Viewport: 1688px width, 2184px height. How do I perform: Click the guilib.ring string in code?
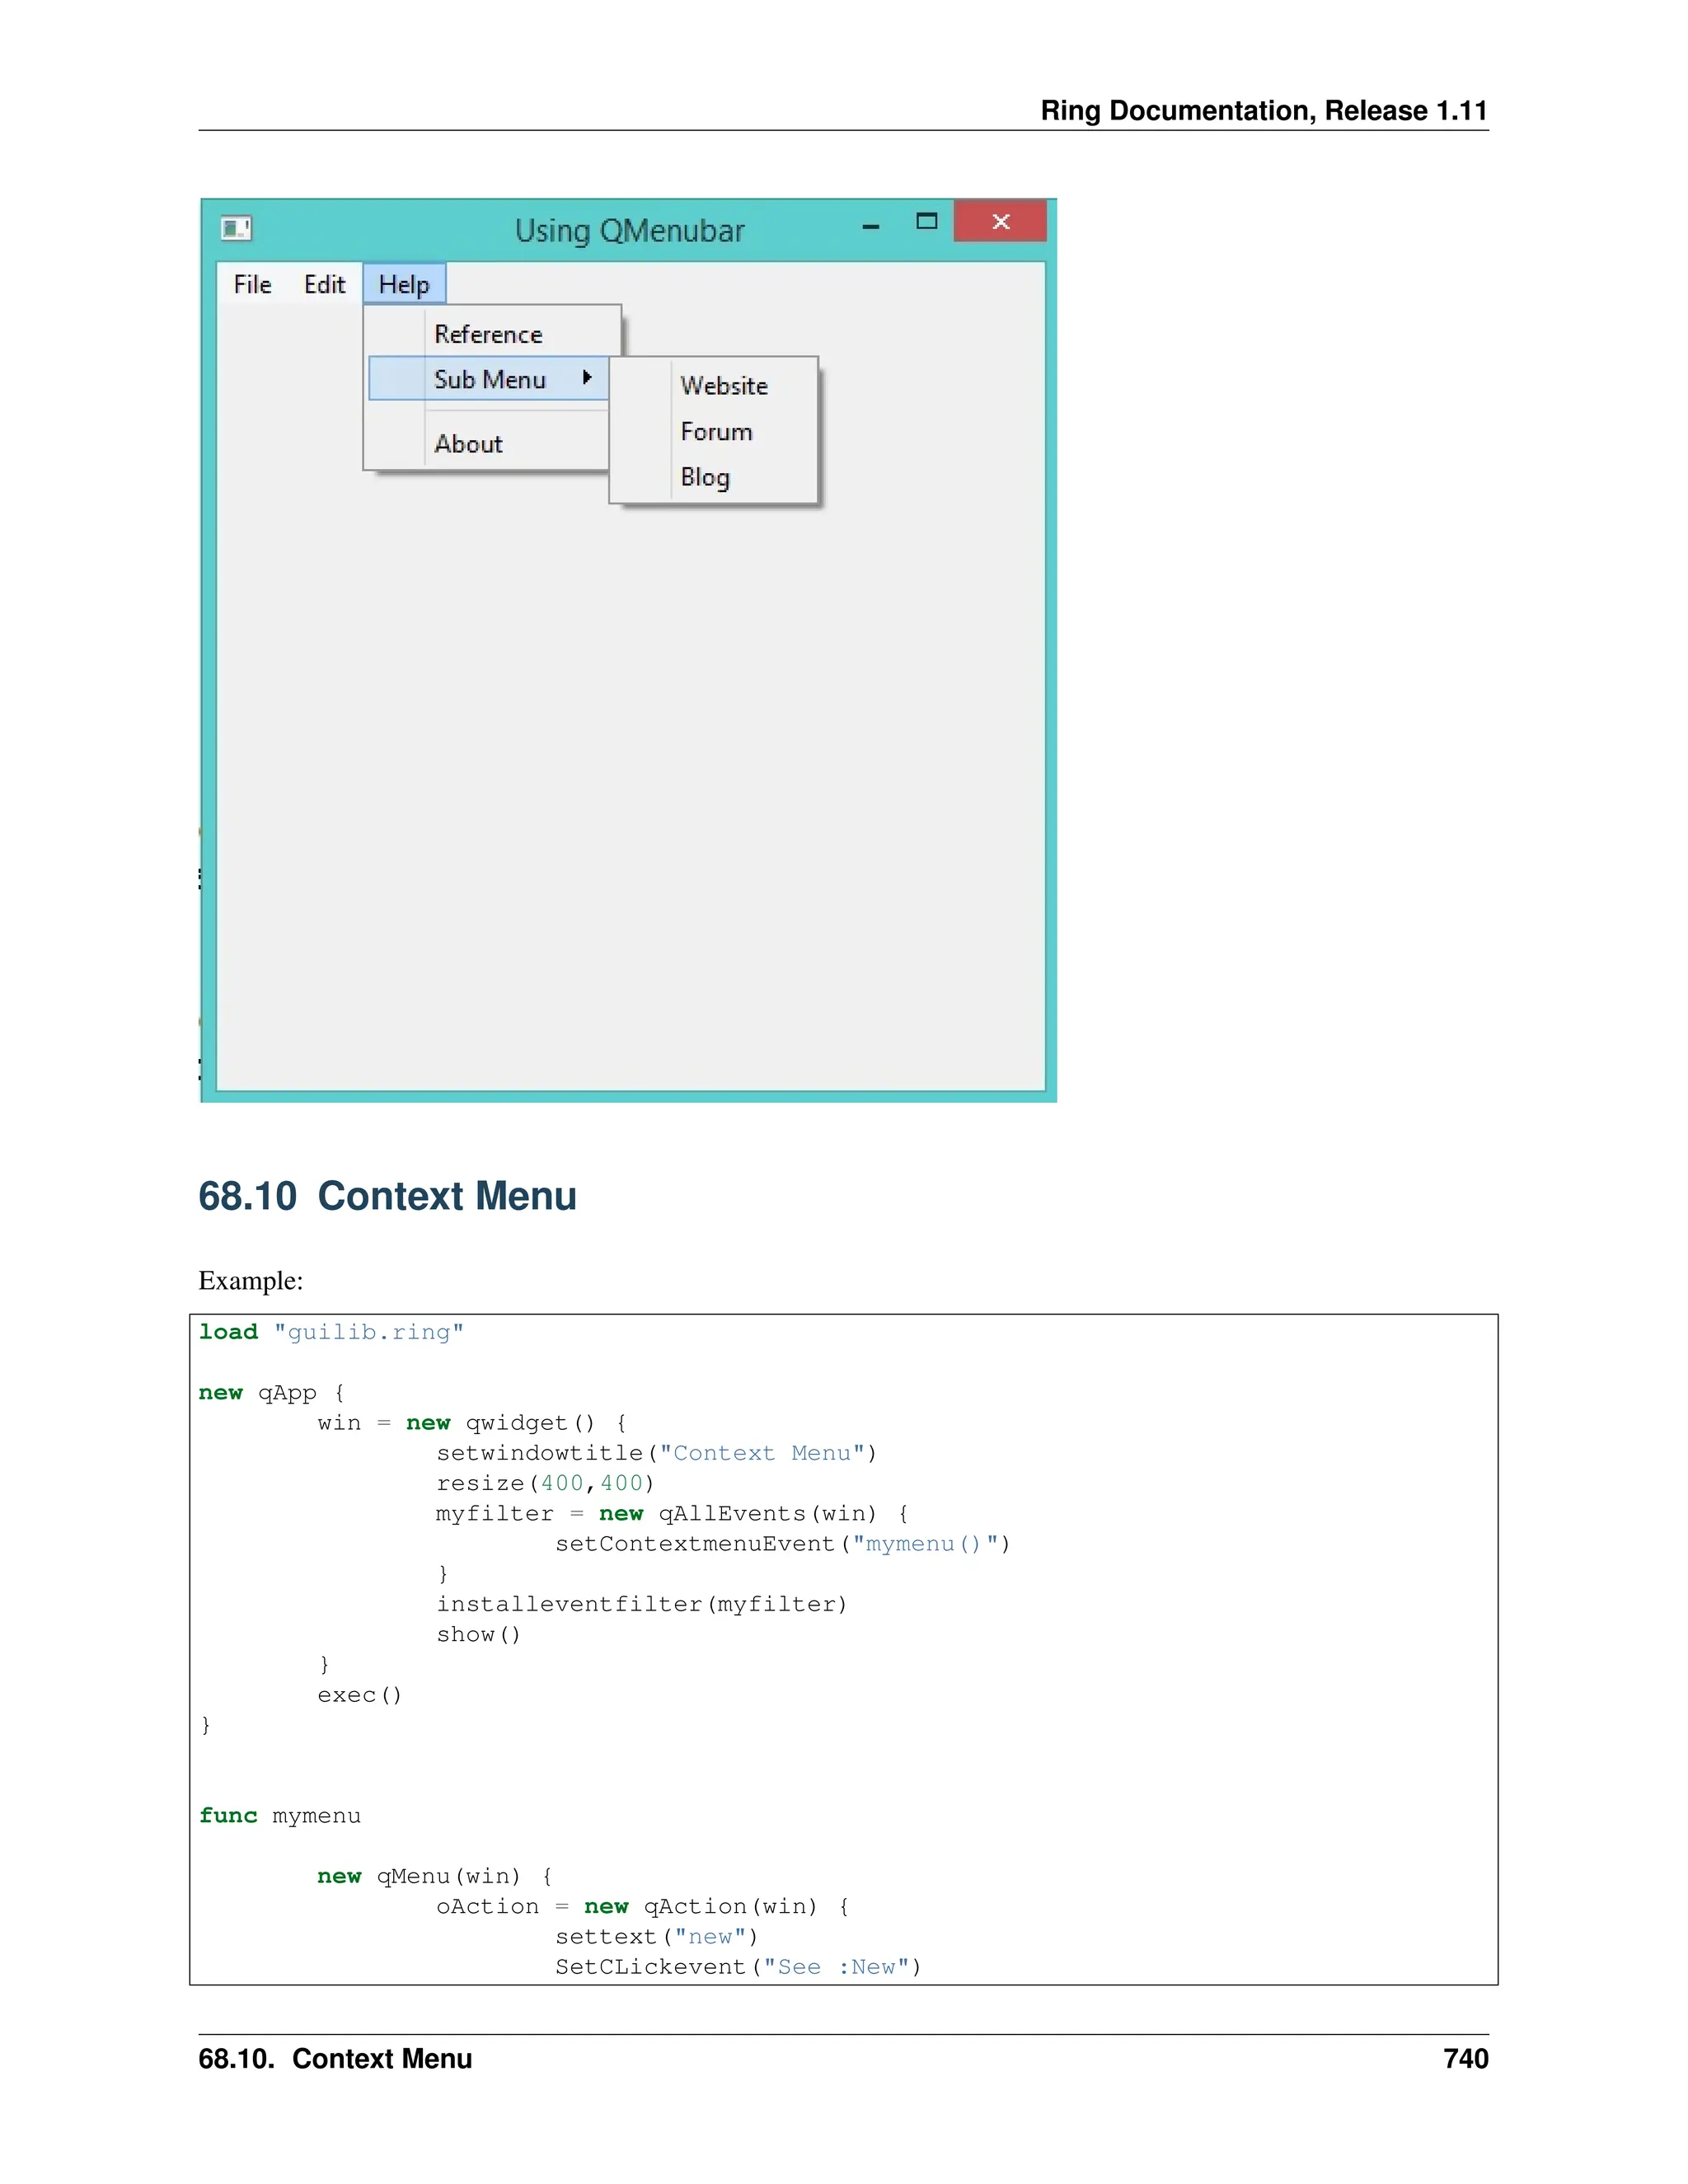(x=368, y=1332)
